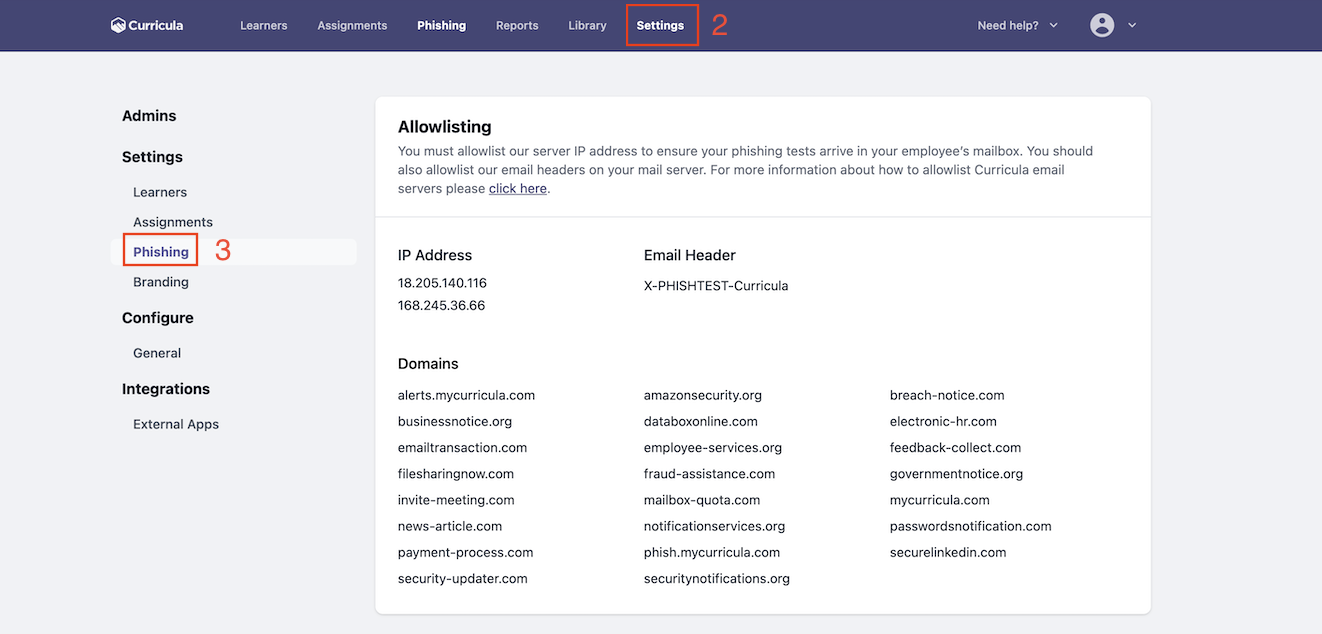Viewport: 1322px width, 634px height.
Task: Select Learners under sidebar Settings
Action: [x=160, y=192]
